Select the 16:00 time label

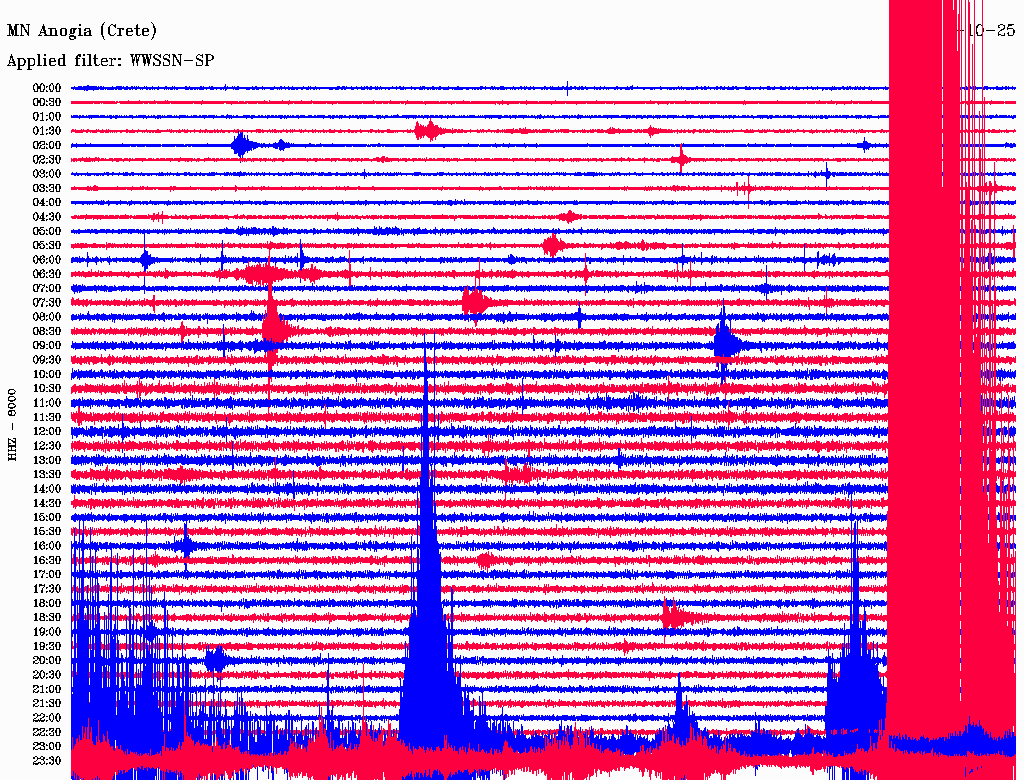pyautogui.click(x=47, y=546)
